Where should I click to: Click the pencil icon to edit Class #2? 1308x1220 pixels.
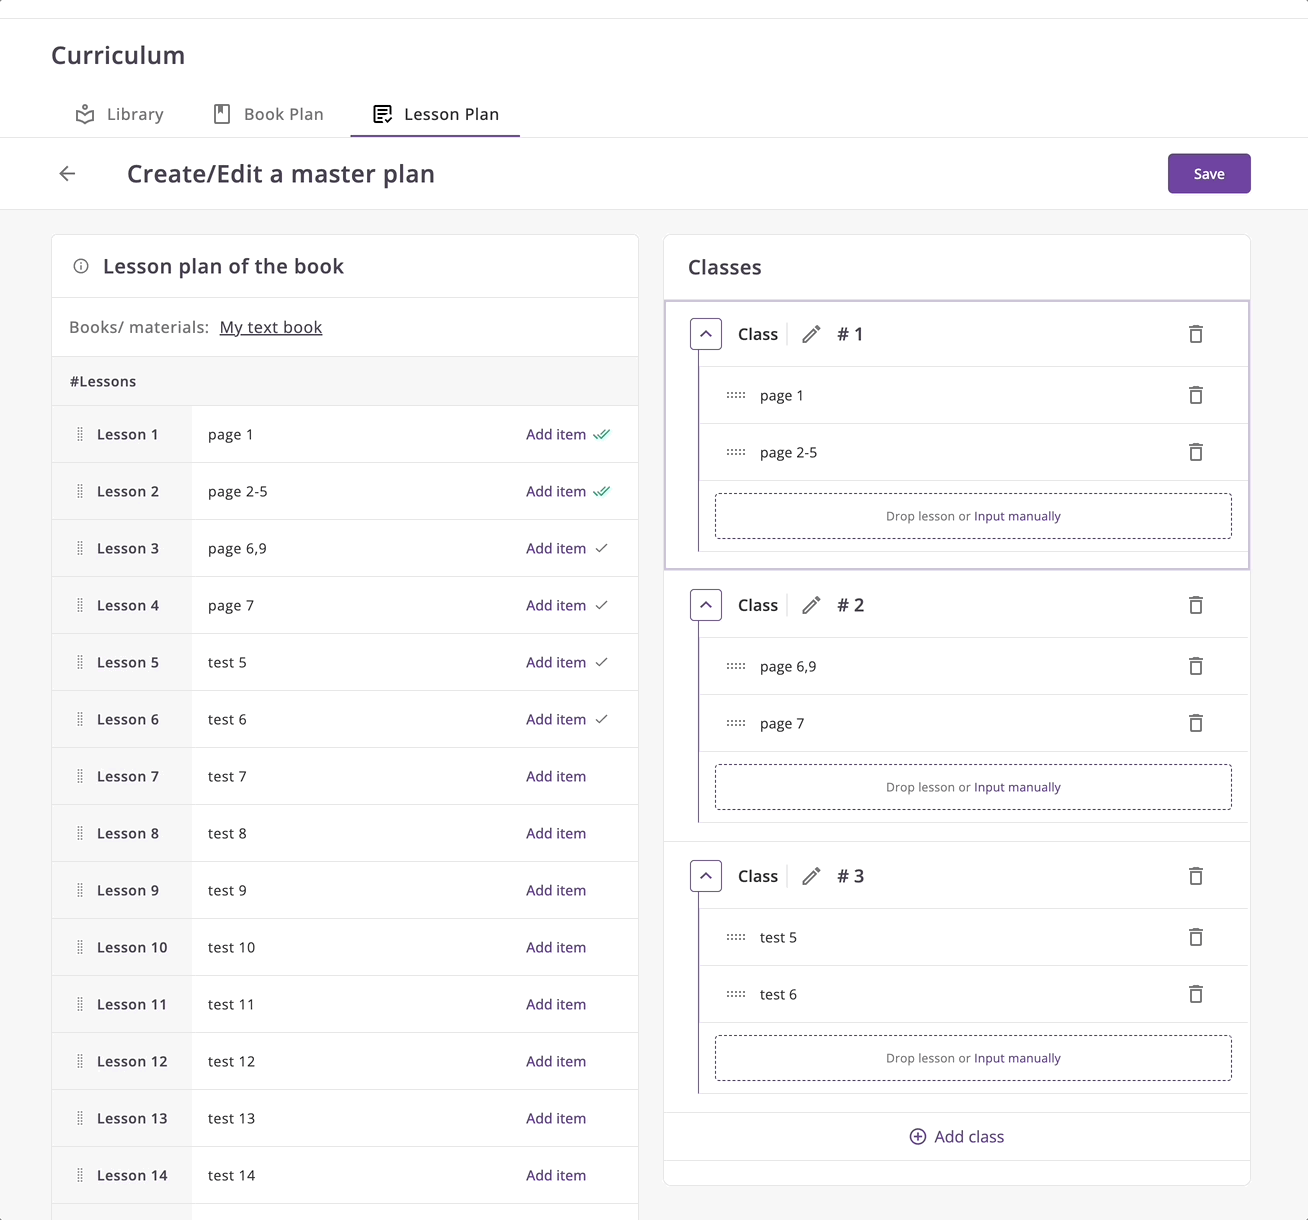(x=811, y=605)
